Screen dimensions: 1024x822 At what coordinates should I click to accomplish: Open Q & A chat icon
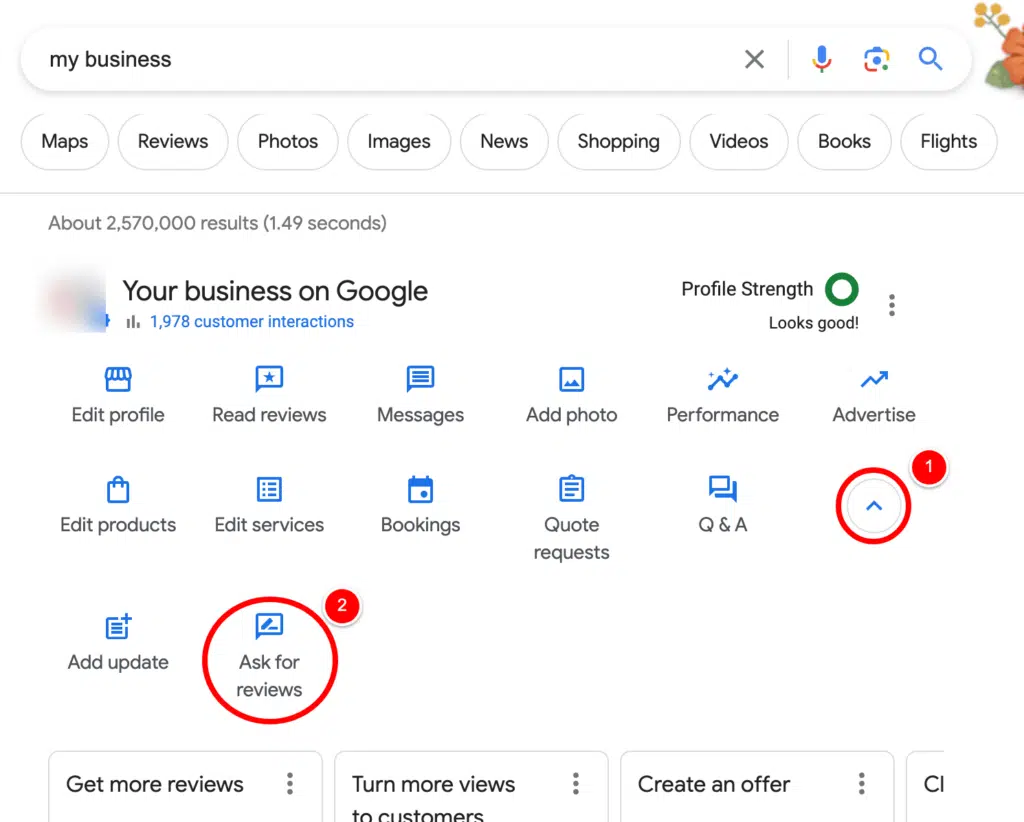coord(723,488)
